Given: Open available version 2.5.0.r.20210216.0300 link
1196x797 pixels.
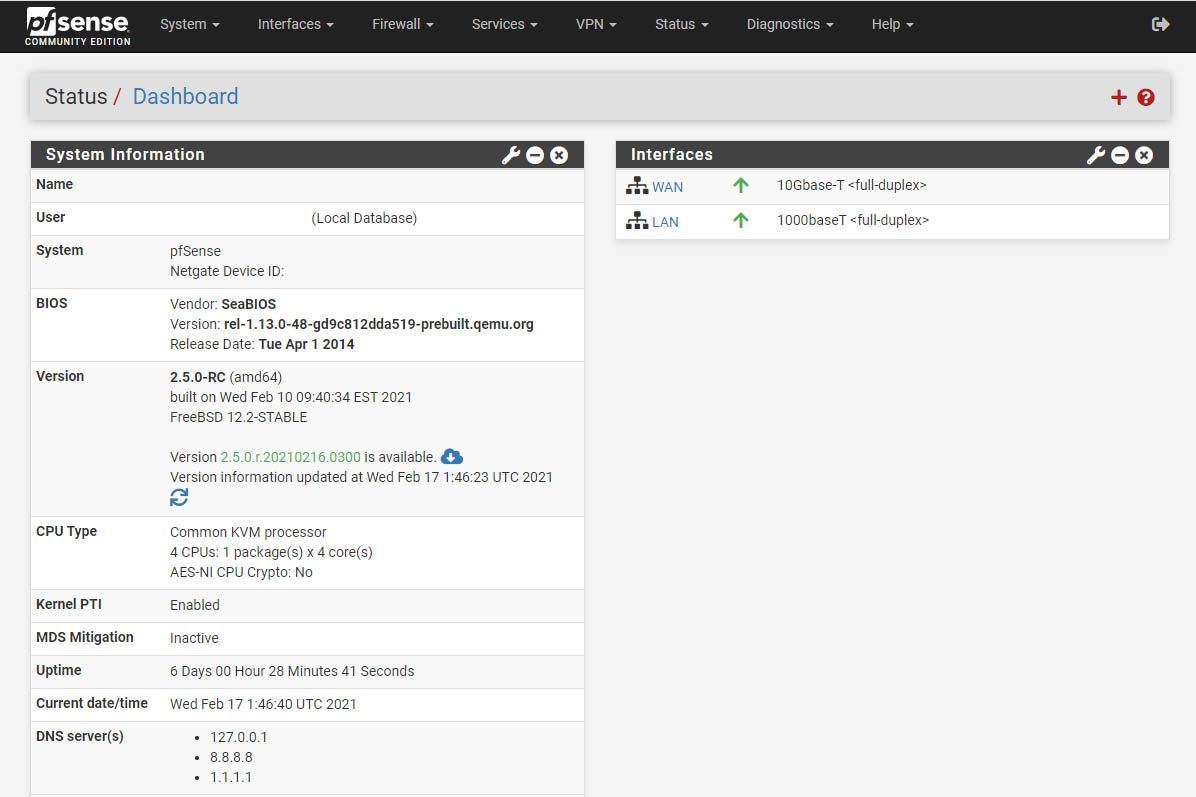Looking at the screenshot, I should point(291,457).
